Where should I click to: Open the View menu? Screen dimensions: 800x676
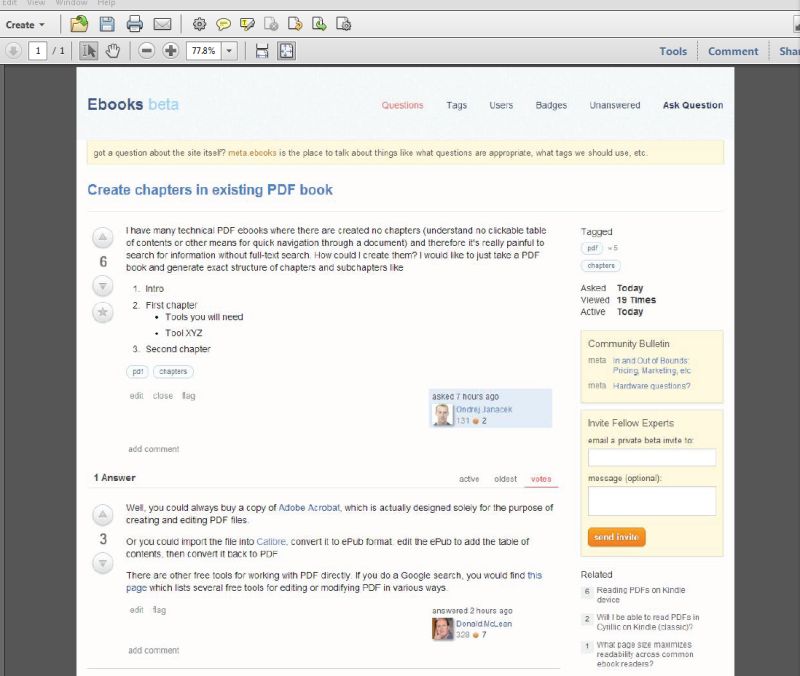36,3
